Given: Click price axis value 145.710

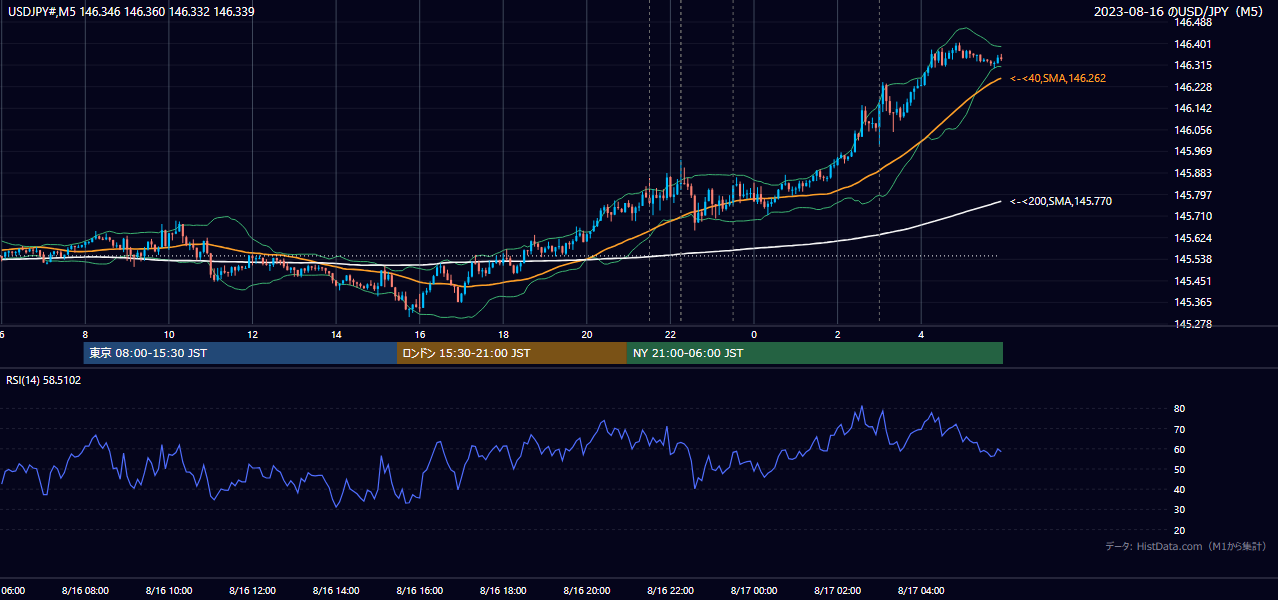Looking at the screenshot, I should [x=1194, y=216].
